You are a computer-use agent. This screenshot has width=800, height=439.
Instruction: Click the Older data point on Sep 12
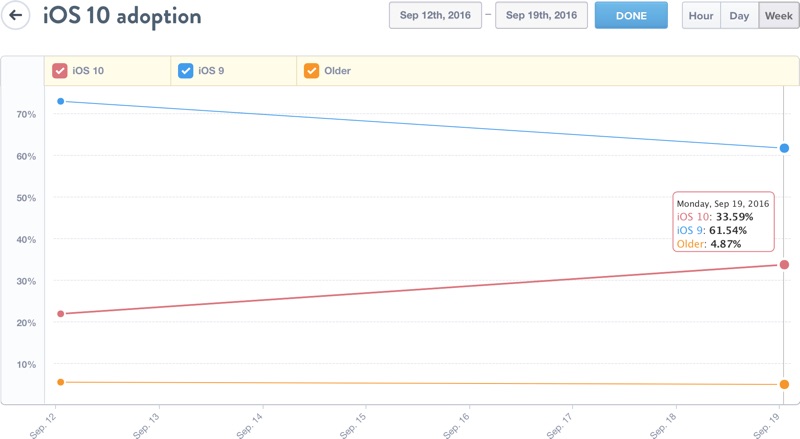tap(61, 382)
